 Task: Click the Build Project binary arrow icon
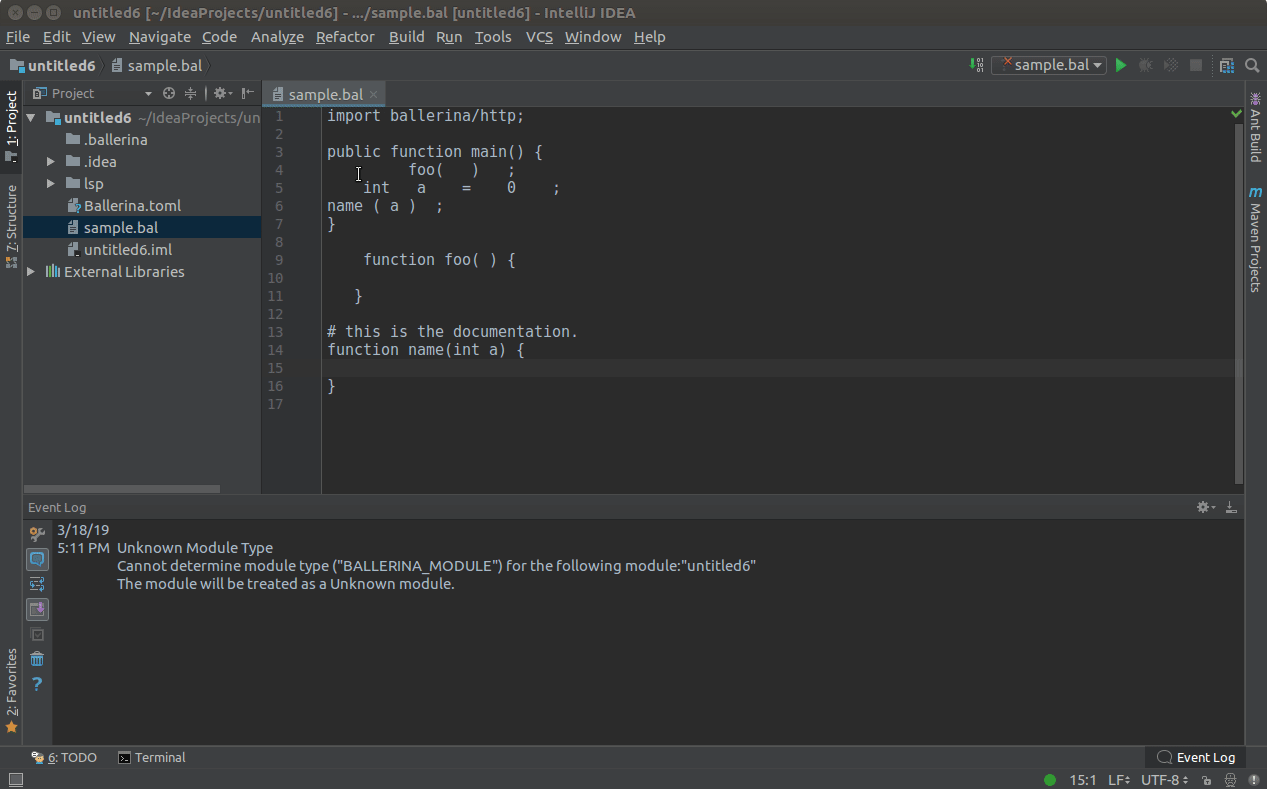coord(977,65)
